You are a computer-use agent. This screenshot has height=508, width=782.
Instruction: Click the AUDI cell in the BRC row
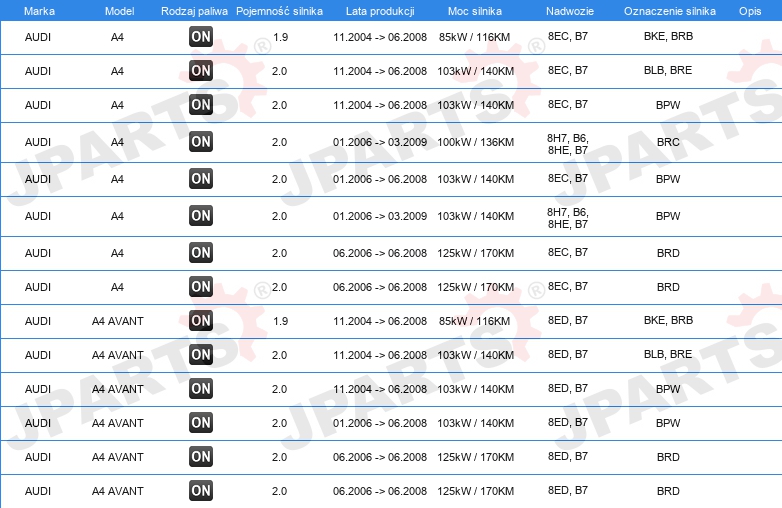pyautogui.click(x=38, y=142)
